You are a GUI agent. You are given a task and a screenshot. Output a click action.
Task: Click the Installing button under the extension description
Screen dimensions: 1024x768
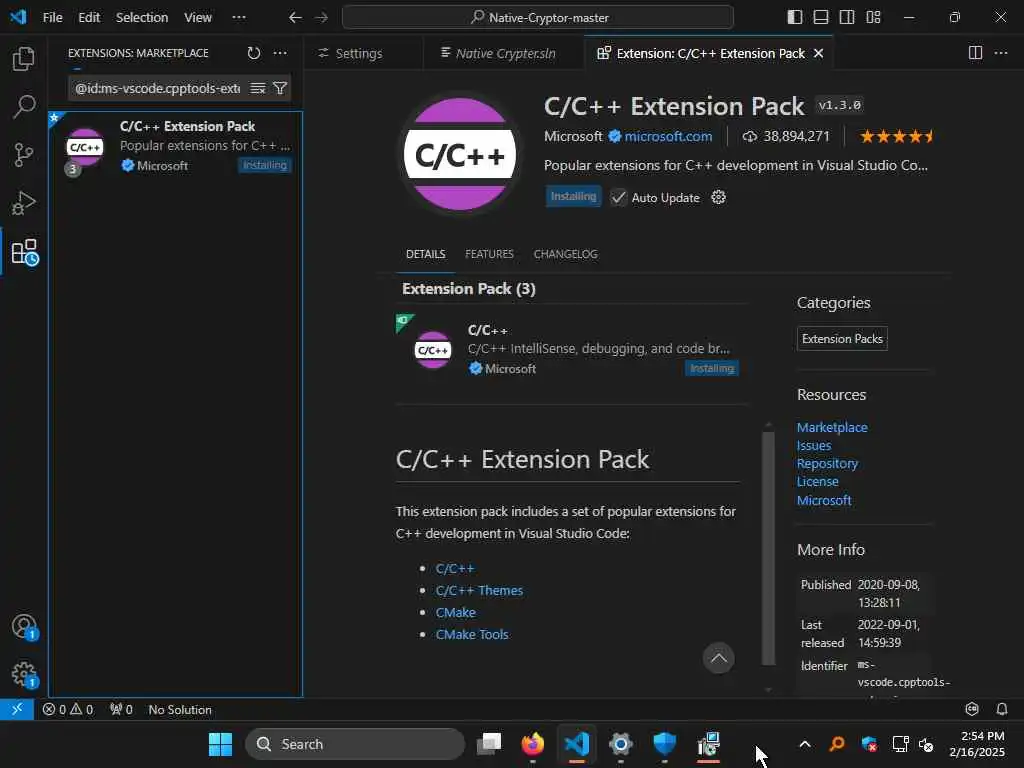[573, 197]
